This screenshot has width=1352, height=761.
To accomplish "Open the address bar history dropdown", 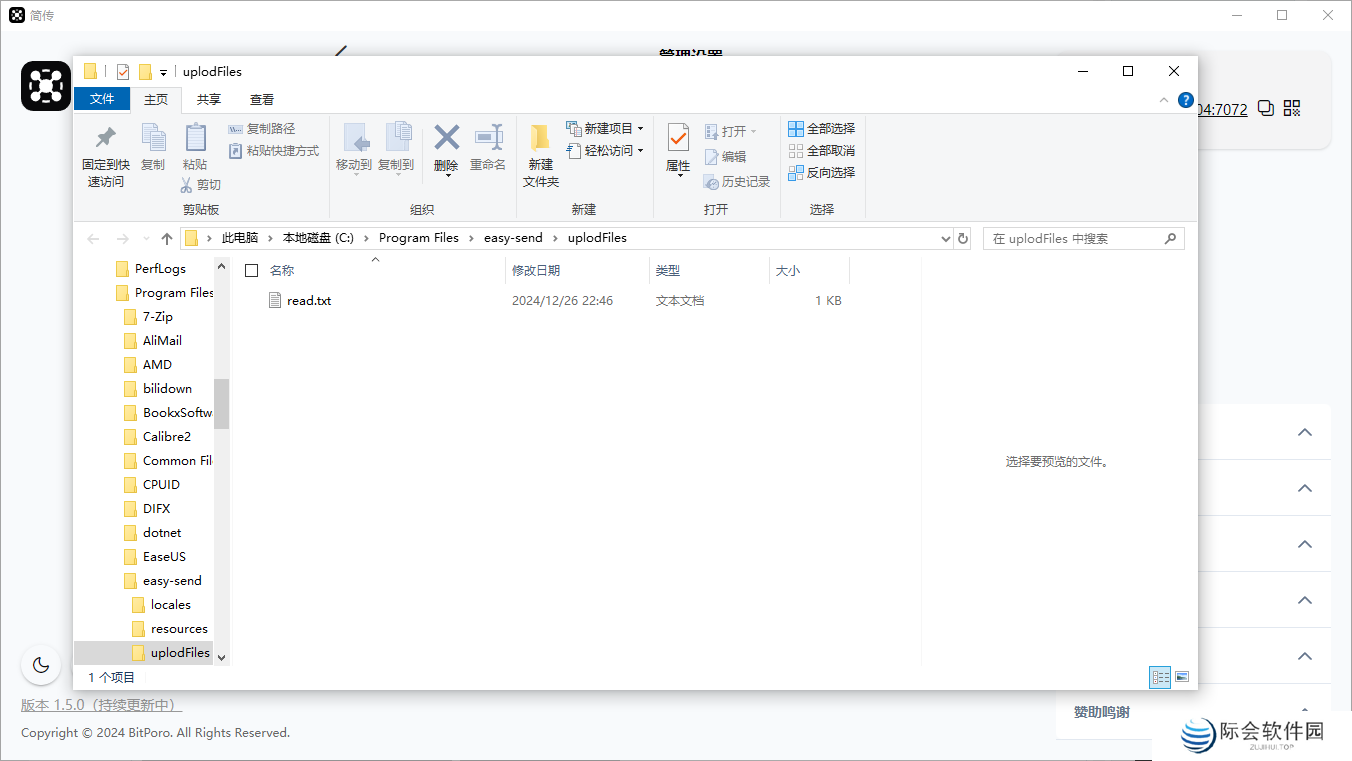I will click(946, 239).
